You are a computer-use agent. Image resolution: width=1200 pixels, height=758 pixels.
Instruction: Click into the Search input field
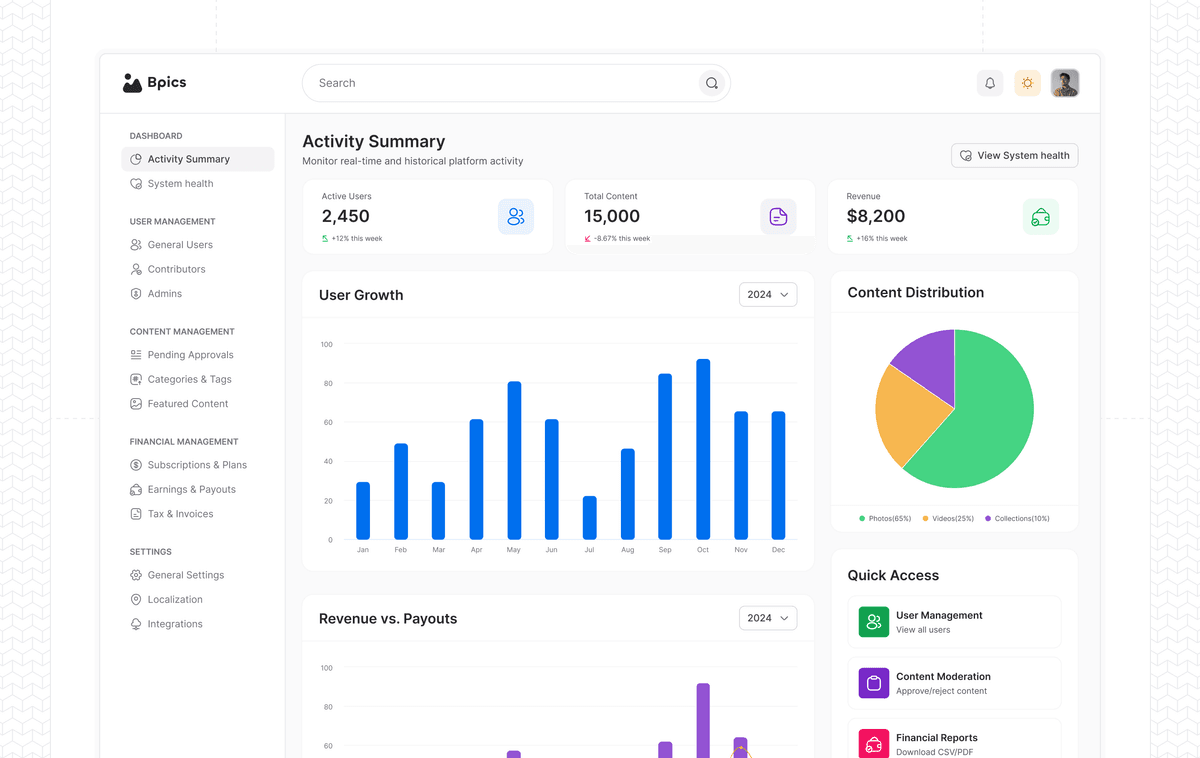pyautogui.click(x=516, y=83)
